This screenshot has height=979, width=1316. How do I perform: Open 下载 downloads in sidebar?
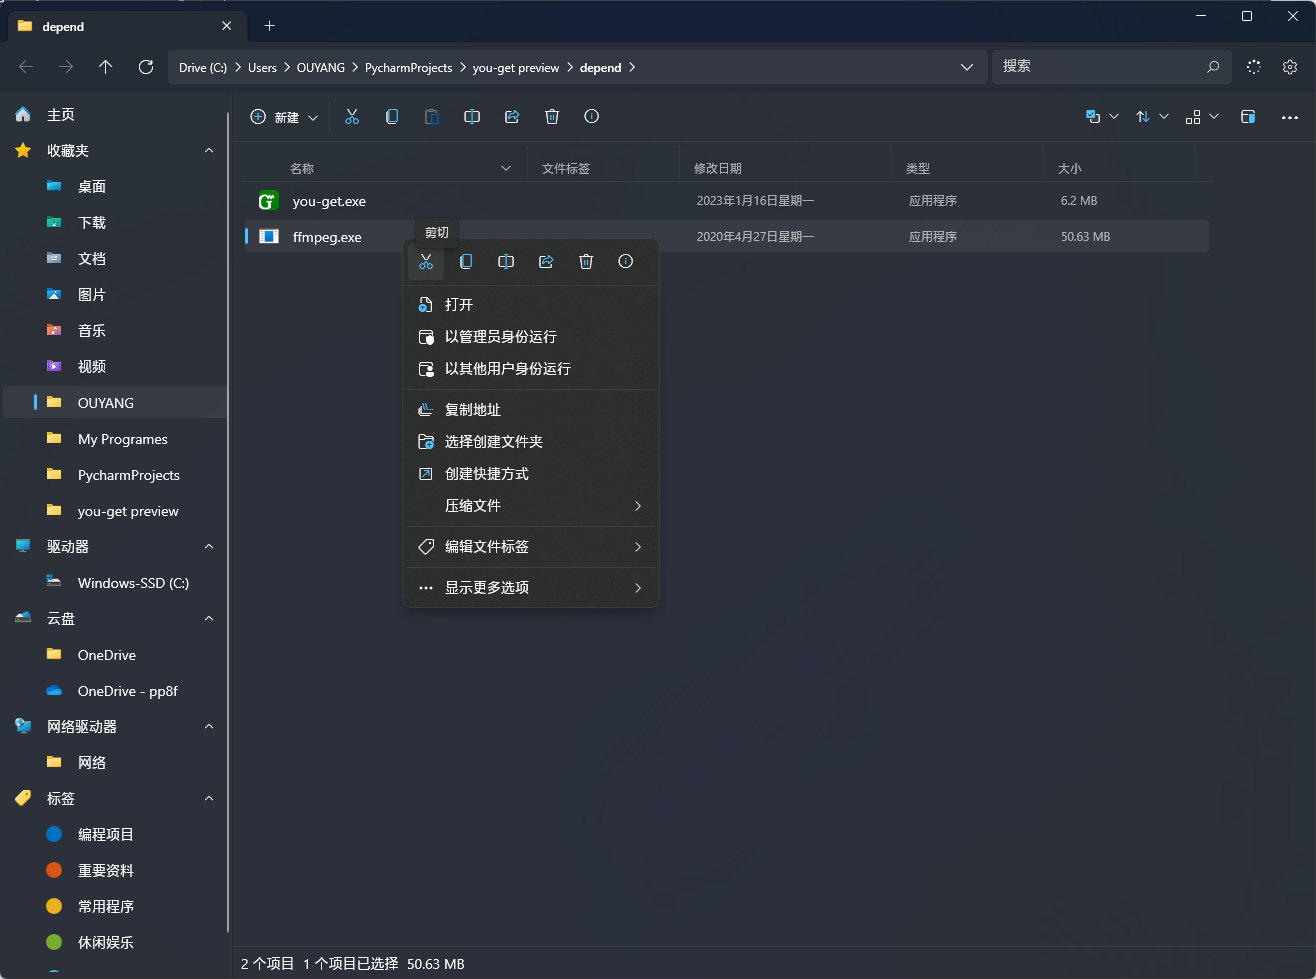116,223
